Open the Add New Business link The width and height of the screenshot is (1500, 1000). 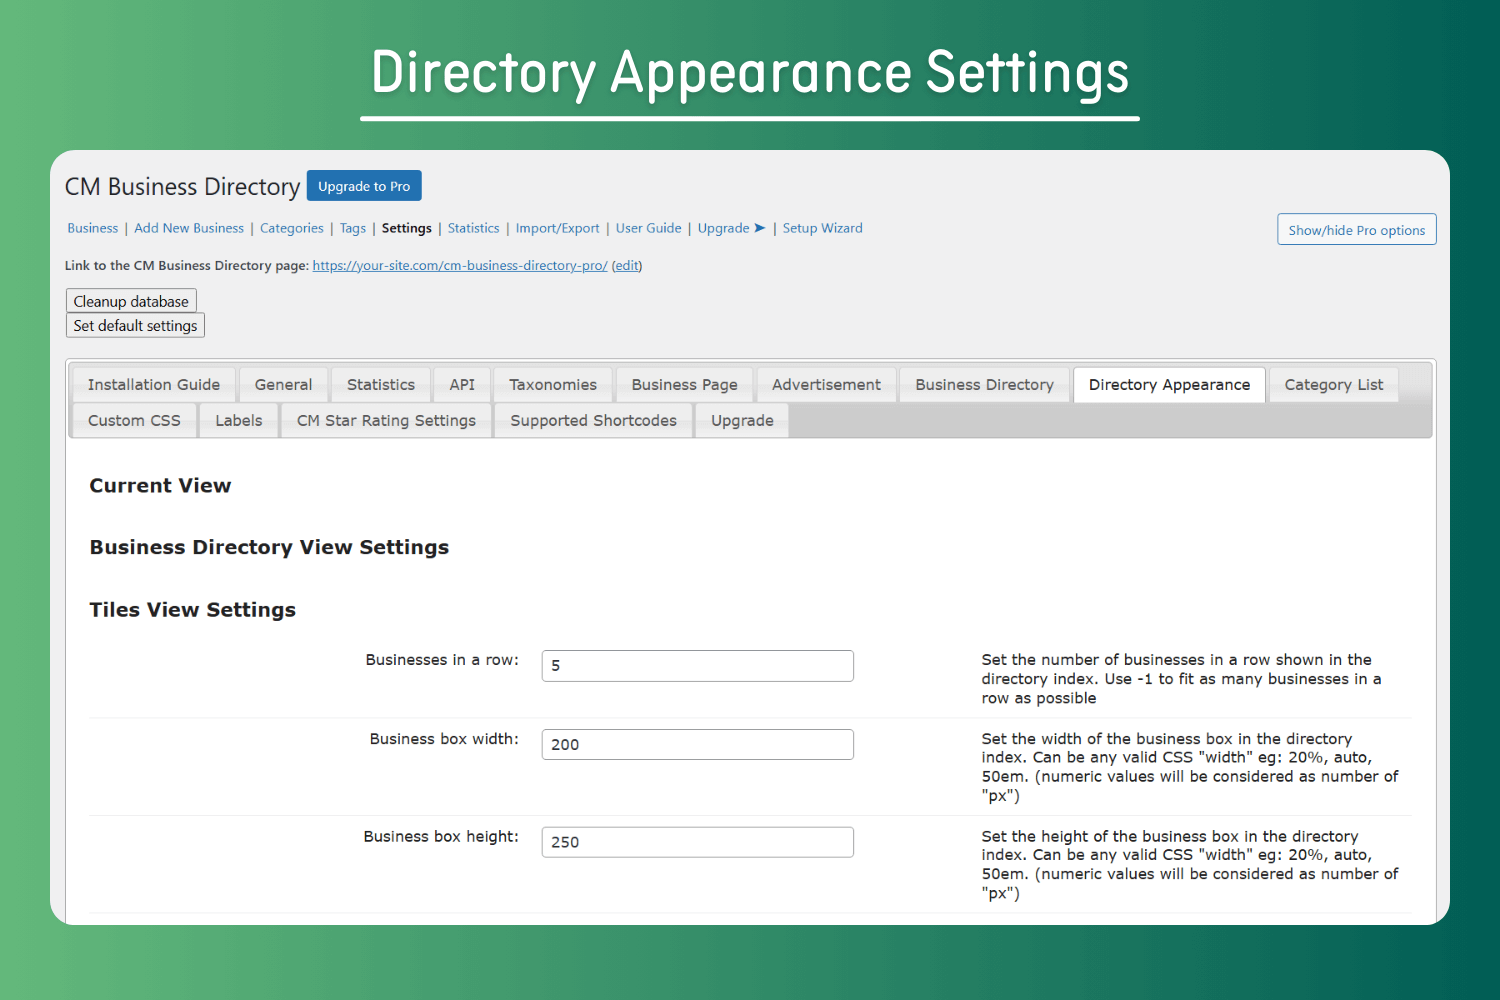(189, 228)
